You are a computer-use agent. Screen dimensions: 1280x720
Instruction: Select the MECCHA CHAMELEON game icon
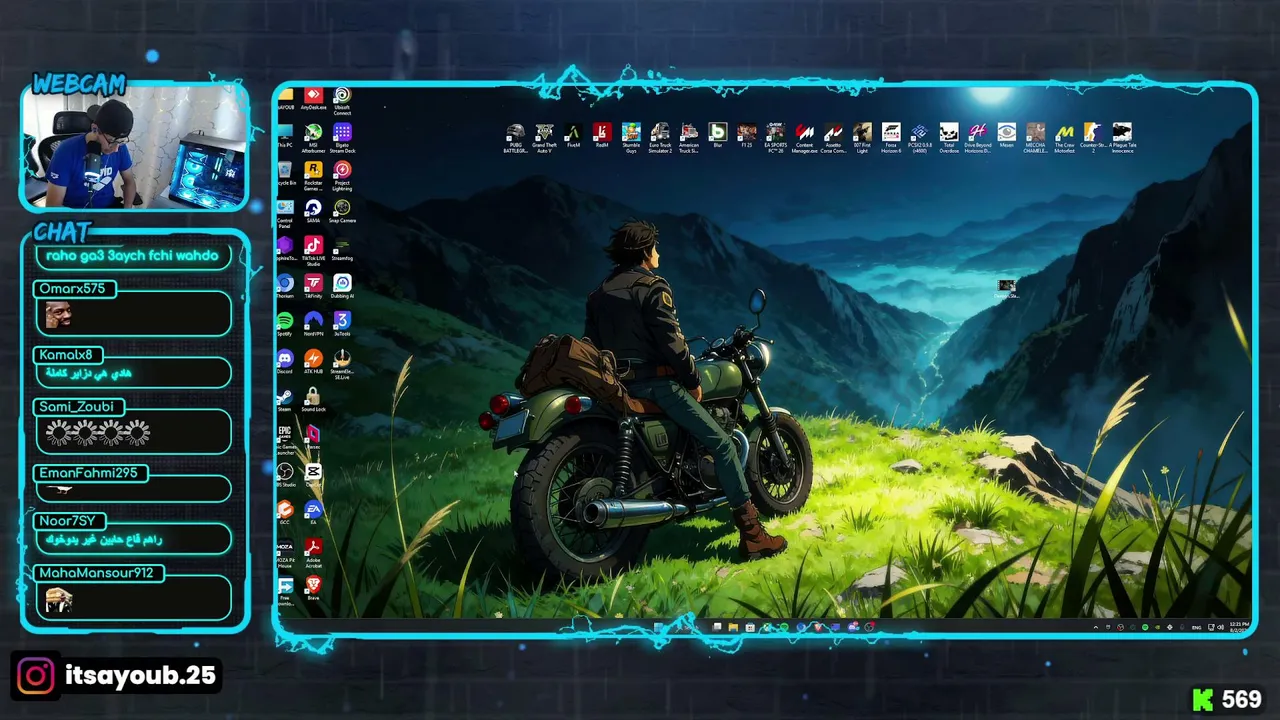[1035, 139]
